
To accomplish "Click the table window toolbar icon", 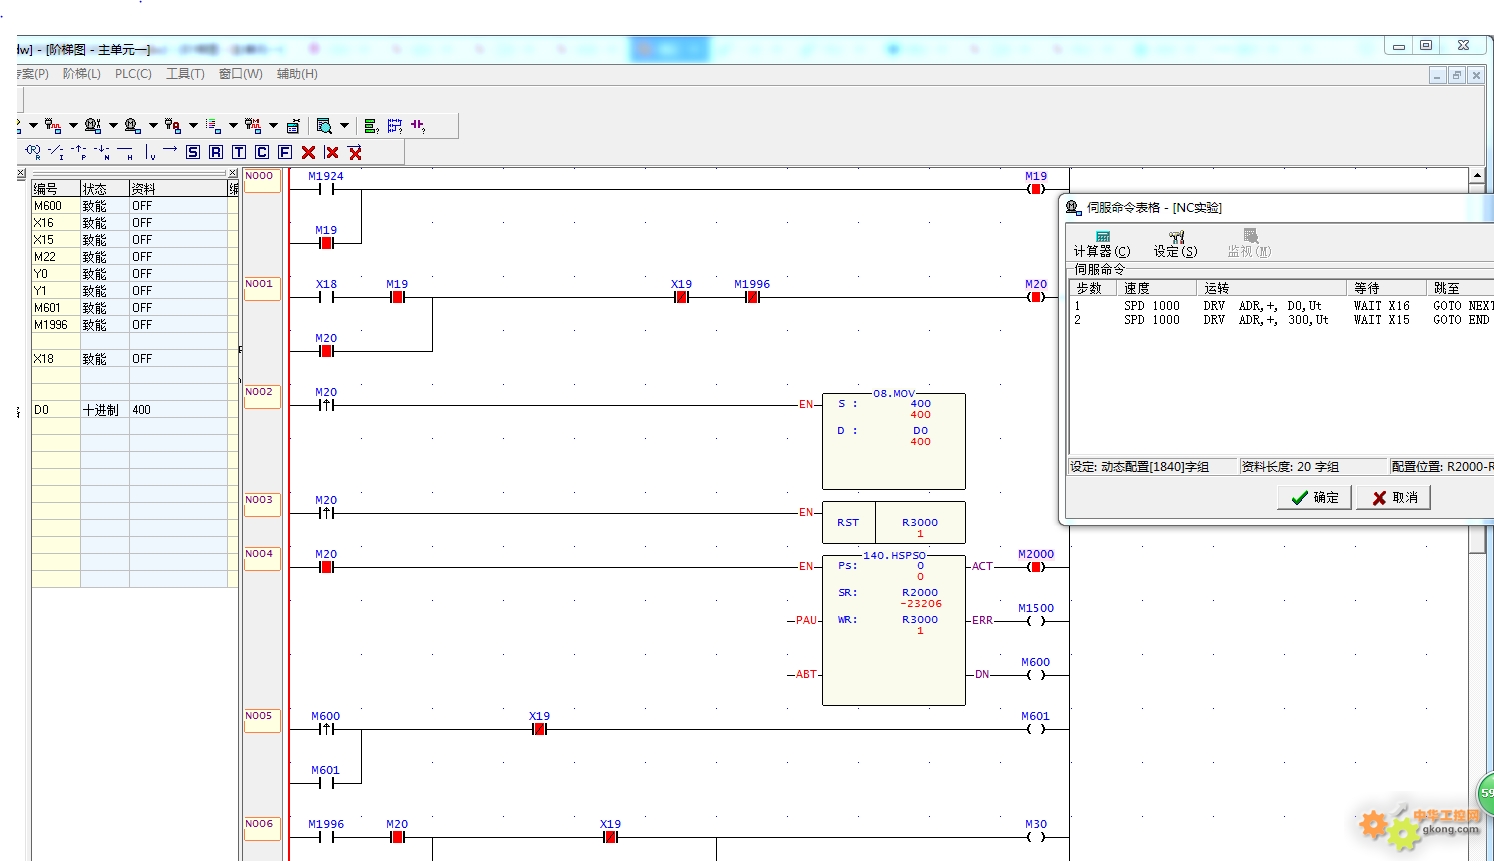I will [293, 126].
